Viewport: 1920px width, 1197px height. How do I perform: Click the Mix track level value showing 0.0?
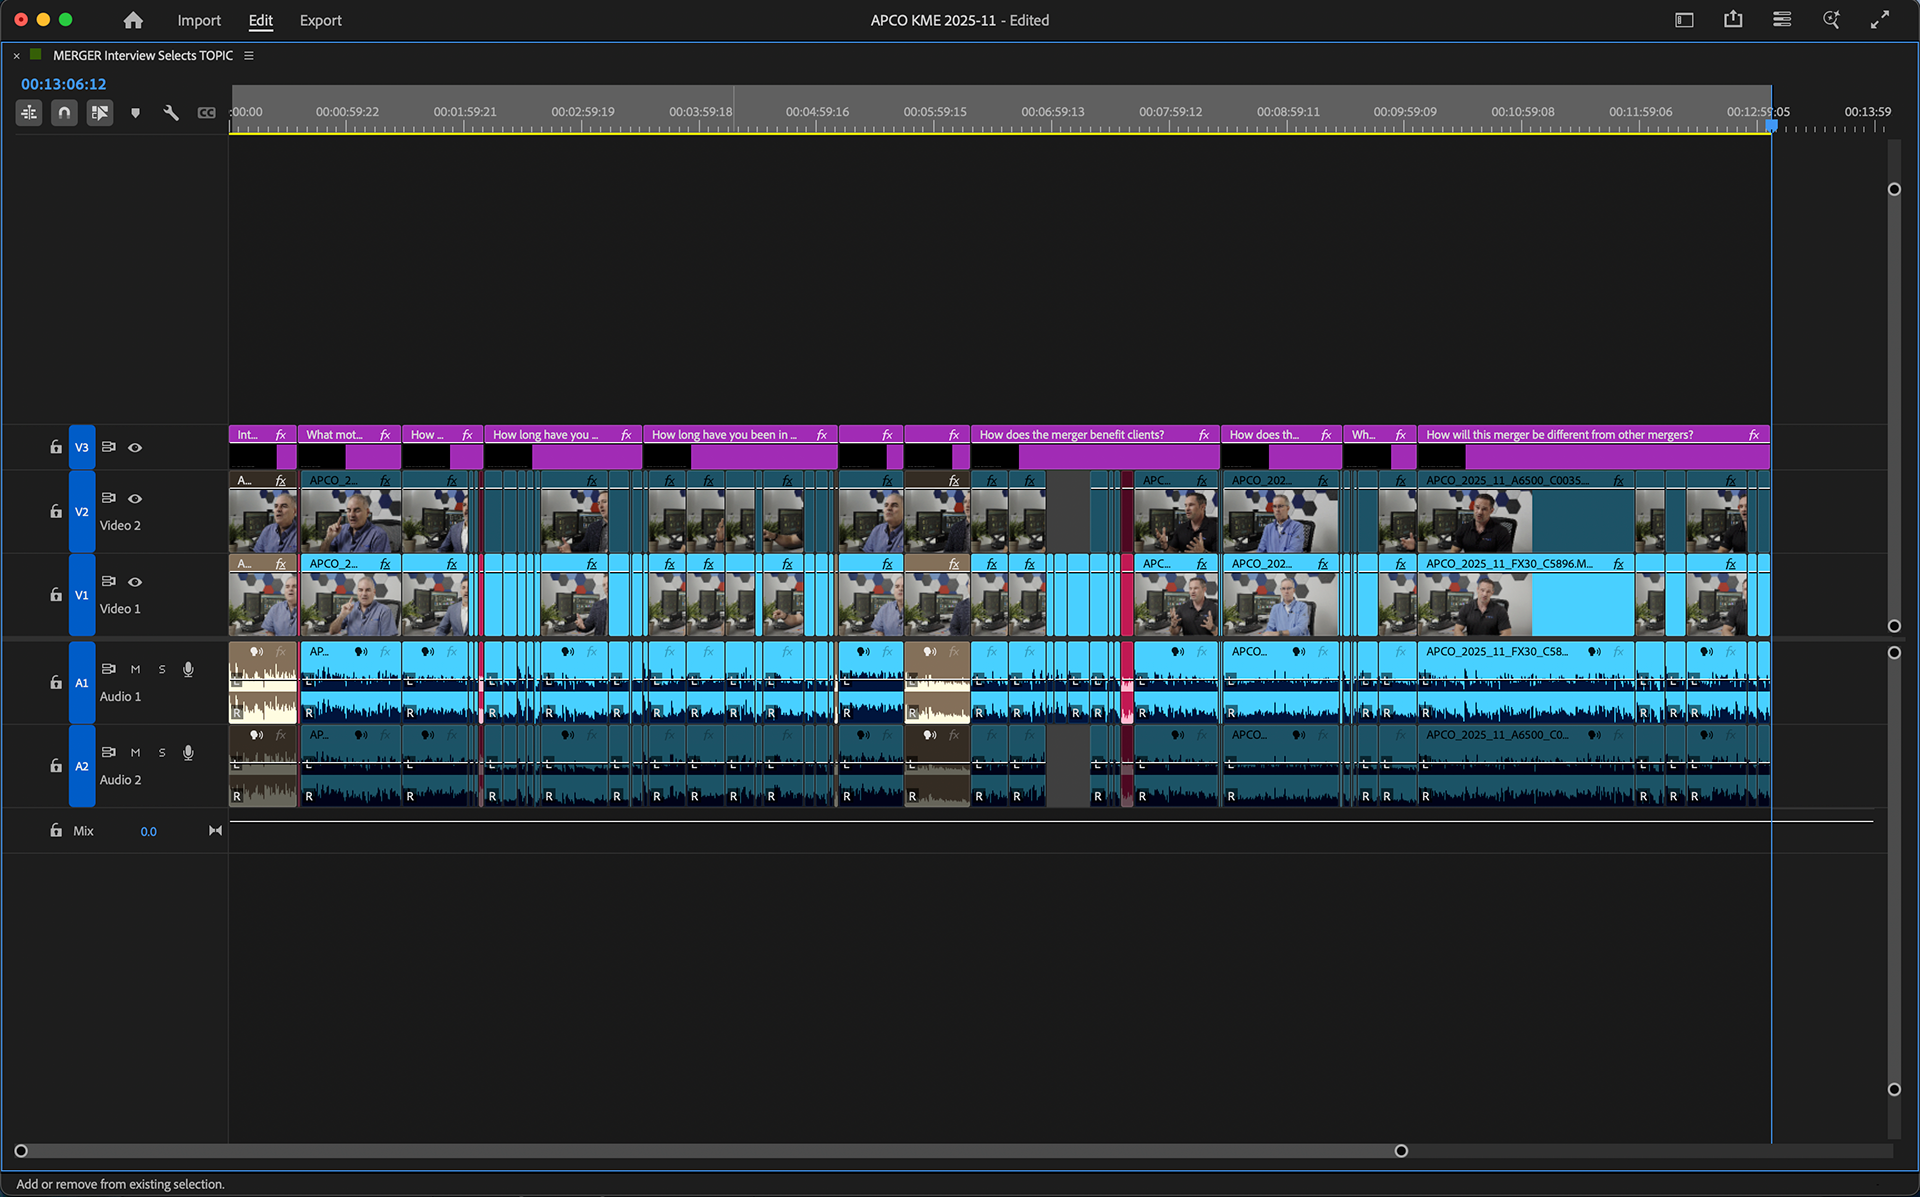148,831
